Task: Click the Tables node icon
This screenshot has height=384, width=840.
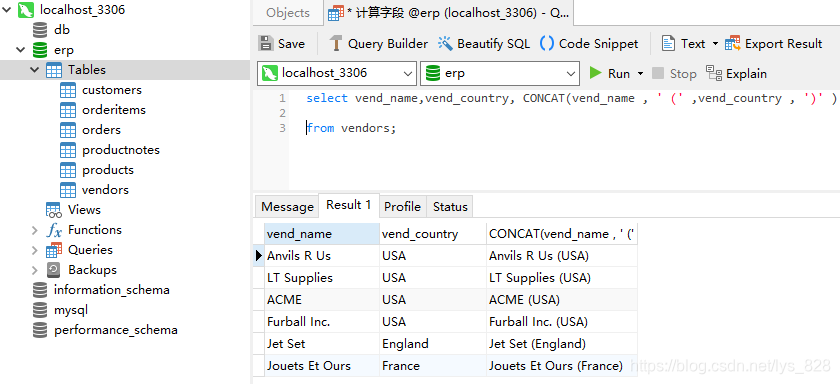Action: coord(54,70)
